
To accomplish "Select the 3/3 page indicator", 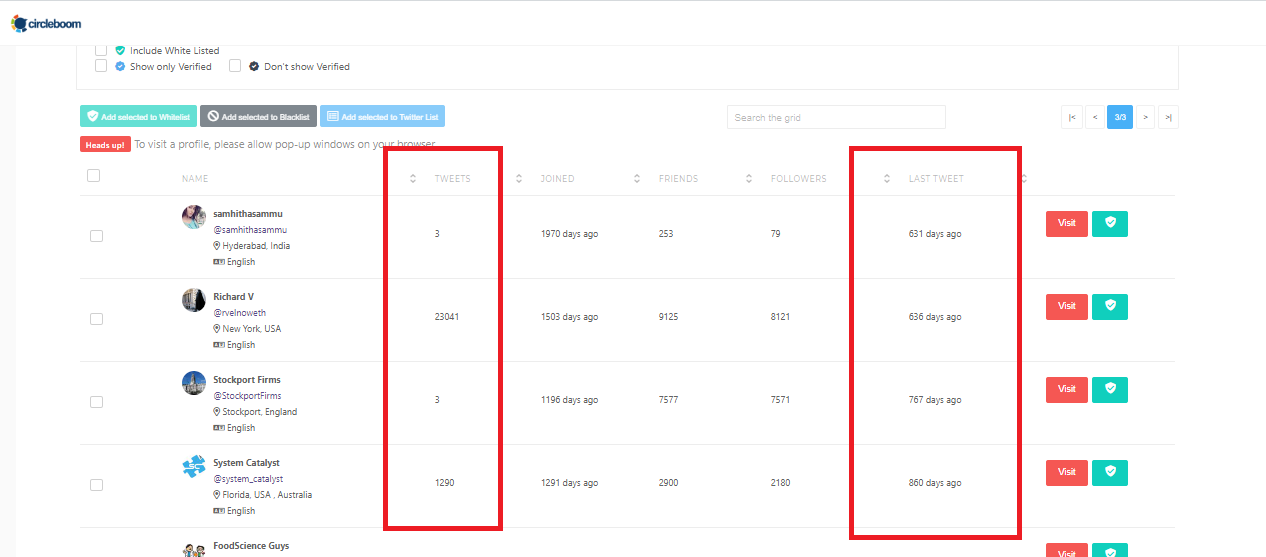I will pyautogui.click(x=1120, y=117).
